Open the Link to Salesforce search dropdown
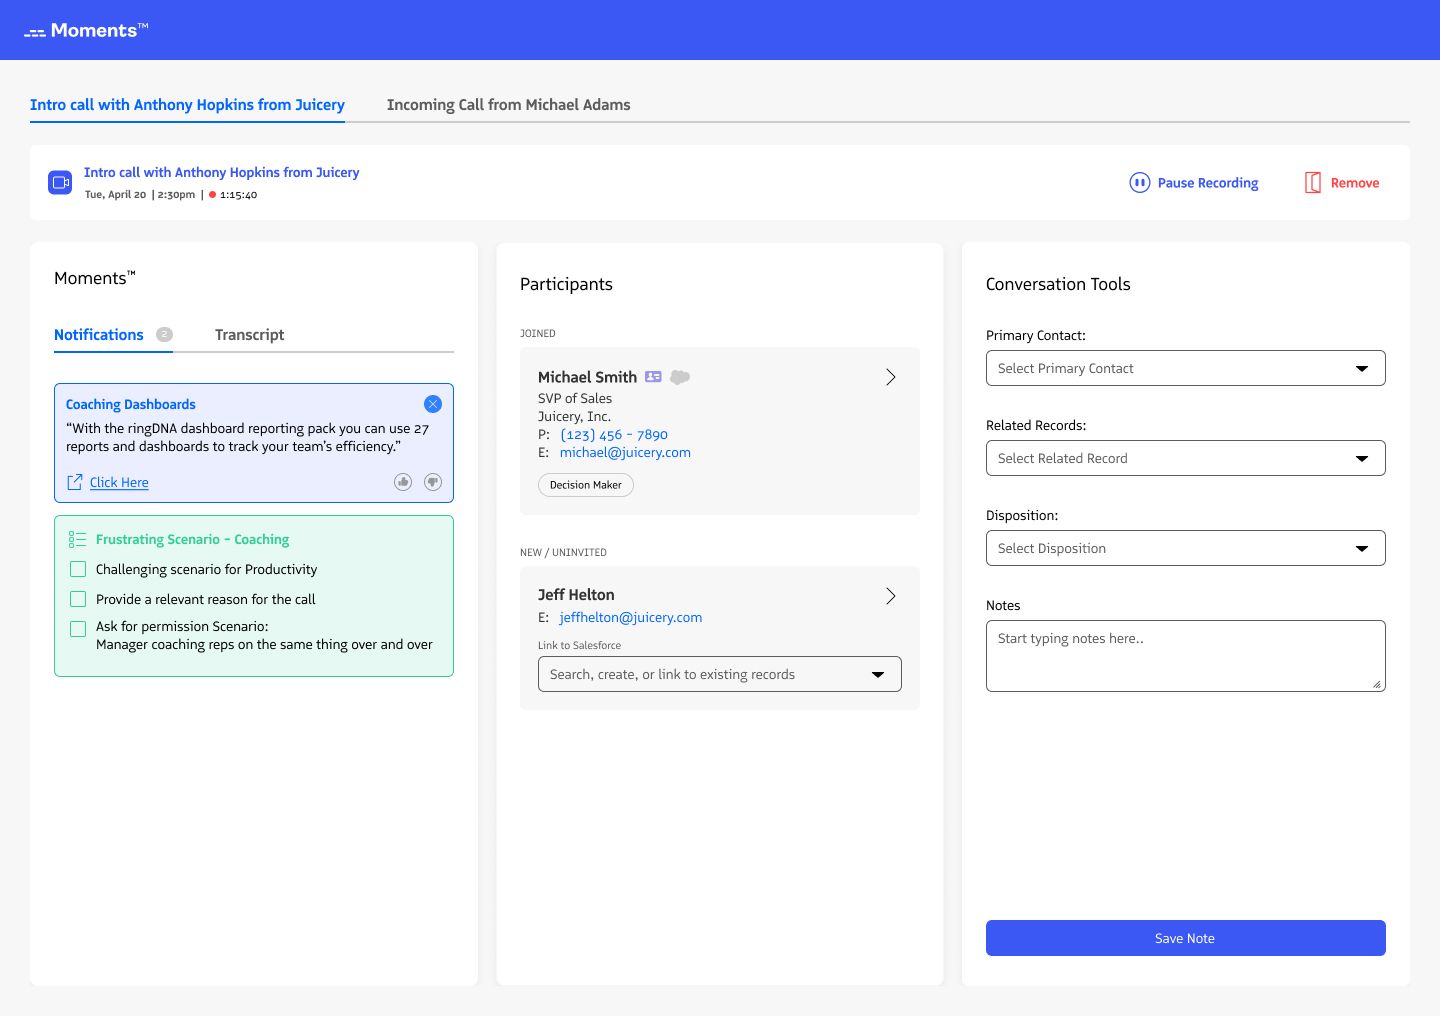This screenshot has width=1440, height=1016. tap(720, 674)
